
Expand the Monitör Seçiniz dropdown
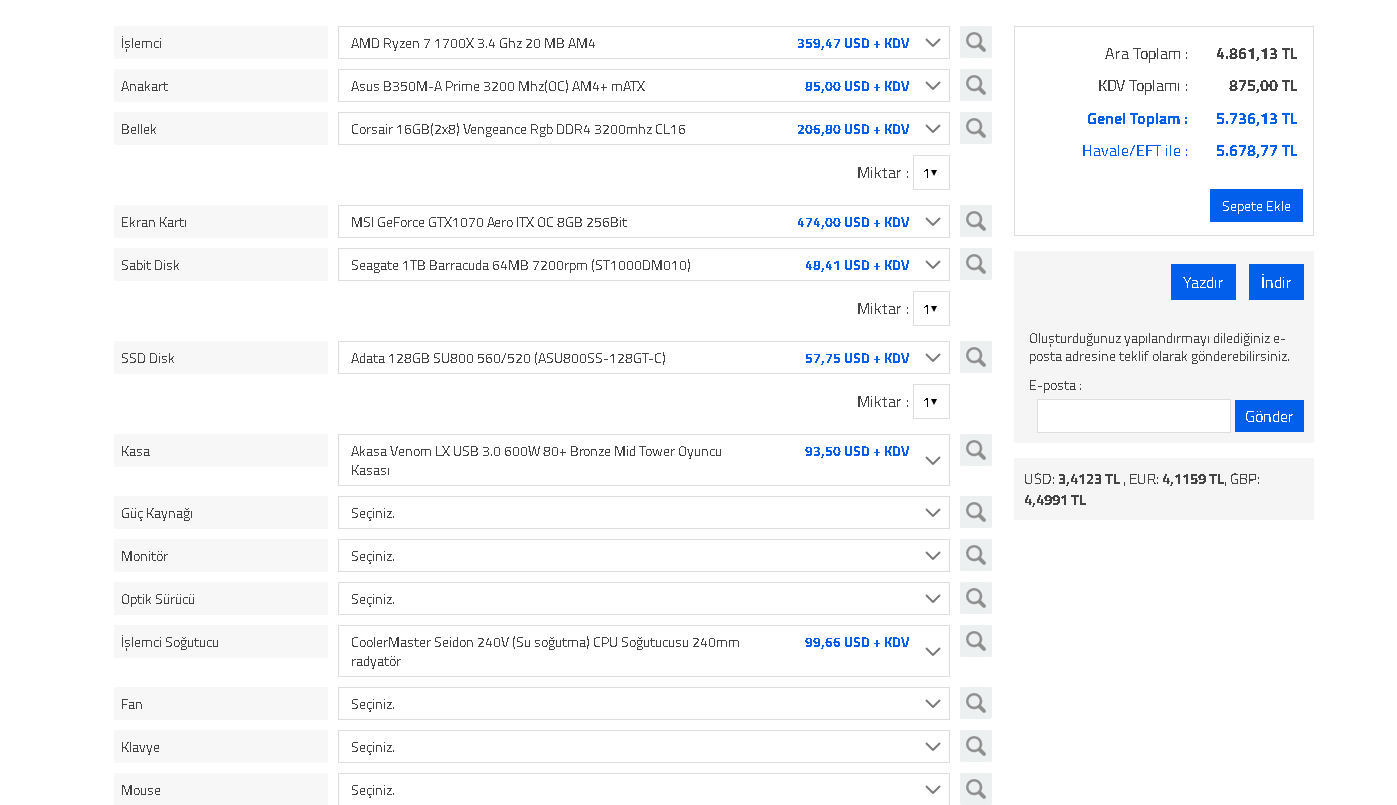[x=644, y=556]
